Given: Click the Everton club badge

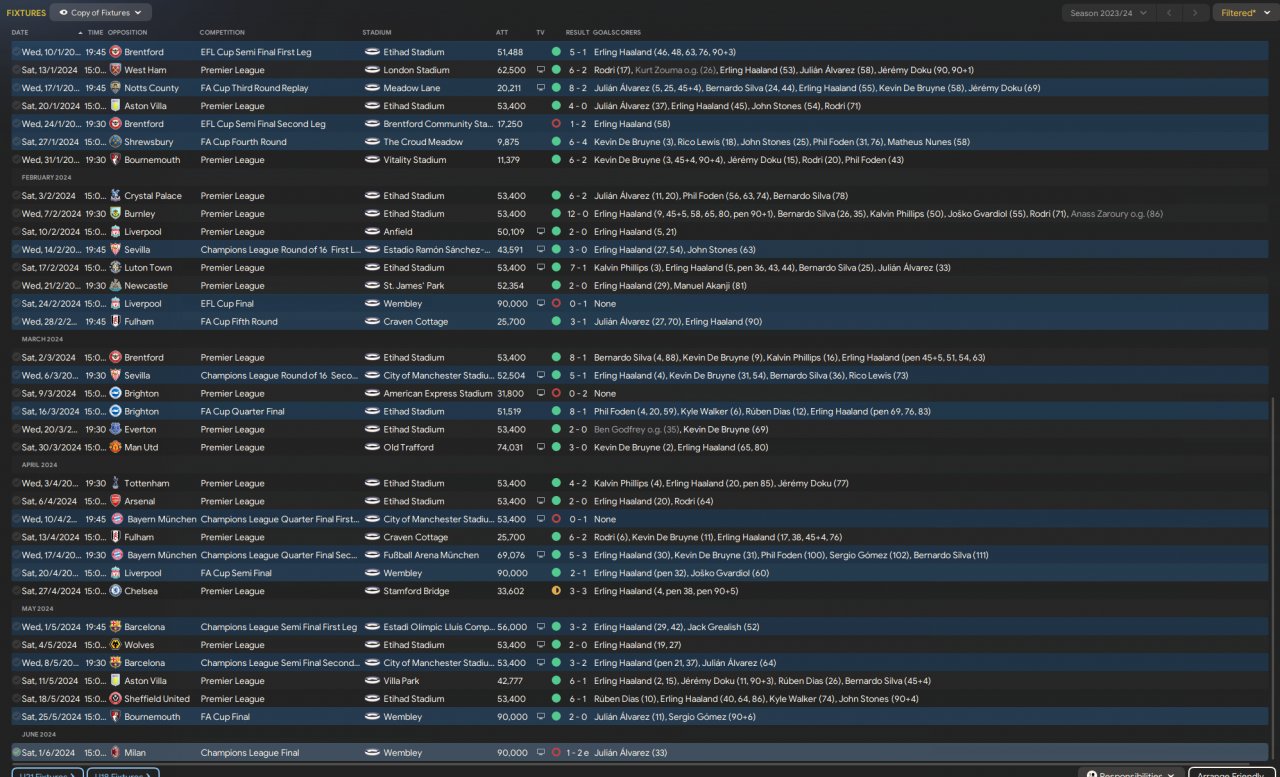Looking at the screenshot, I should [115, 430].
